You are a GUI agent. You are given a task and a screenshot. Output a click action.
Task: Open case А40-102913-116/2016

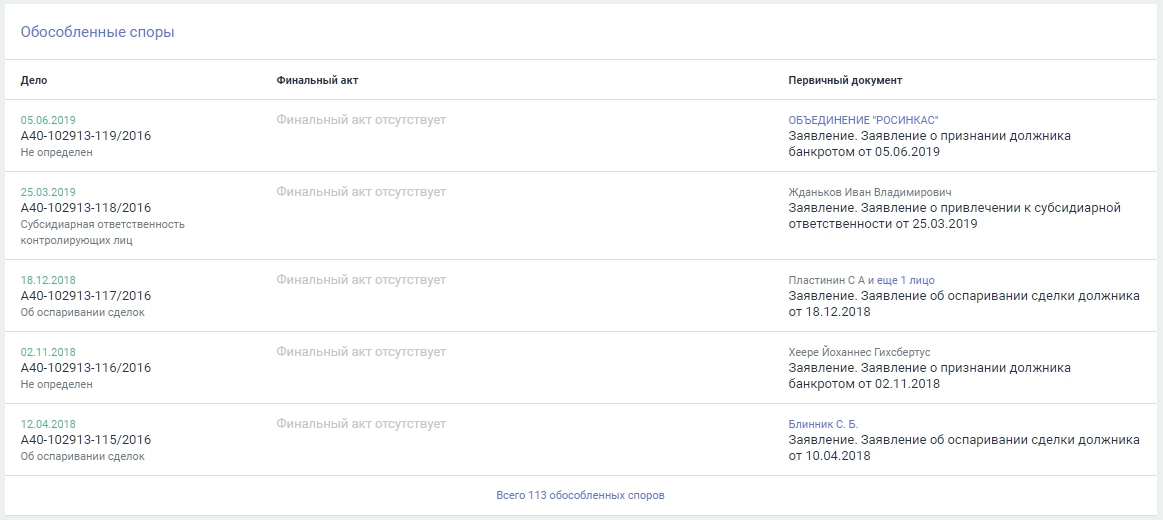(x=86, y=368)
